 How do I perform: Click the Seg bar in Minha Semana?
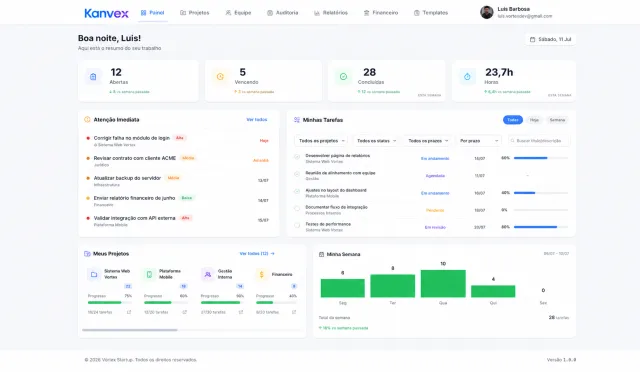click(342, 288)
